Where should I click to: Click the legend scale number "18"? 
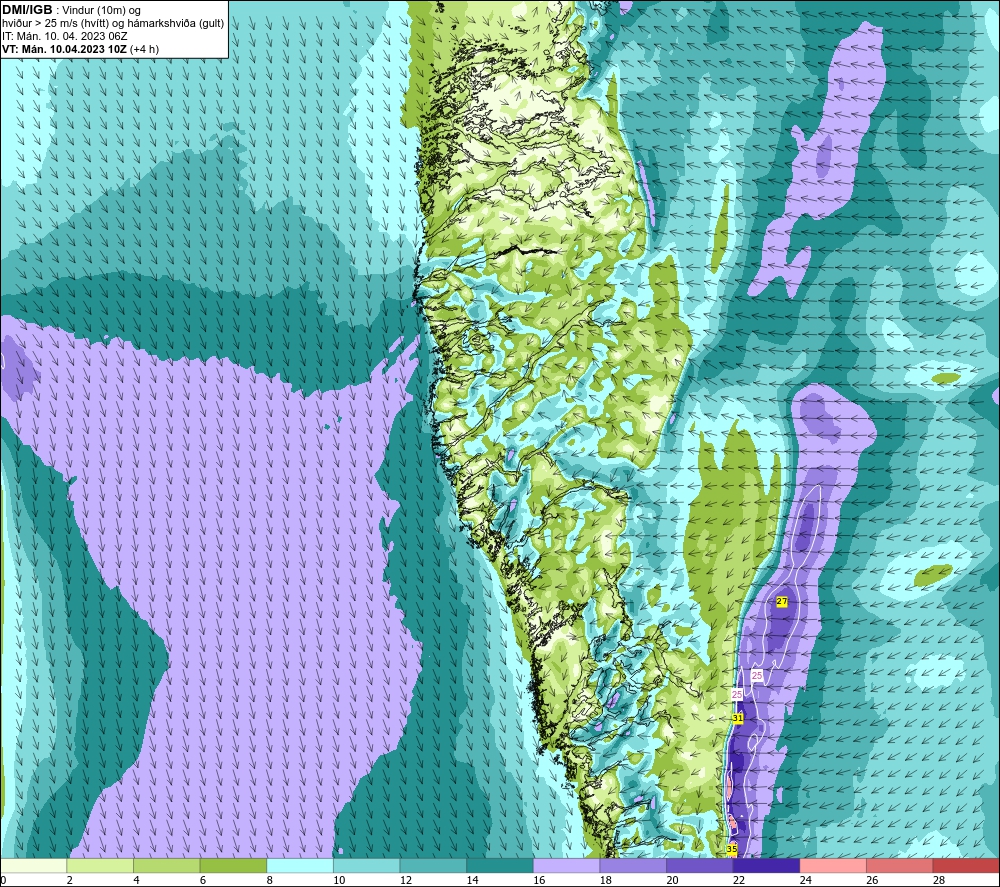tap(605, 880)
